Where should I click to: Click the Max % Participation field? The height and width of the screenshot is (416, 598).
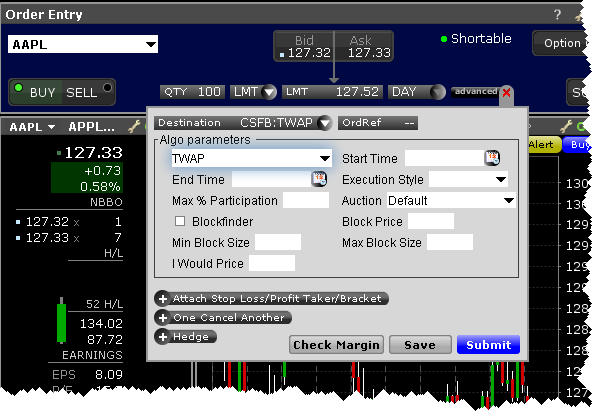(306, 200)
